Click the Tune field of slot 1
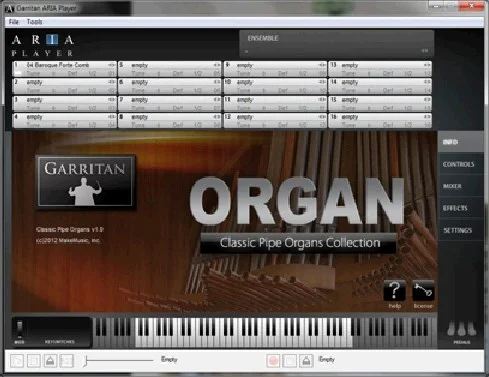 pyautogui.click(x=34, y=73)
